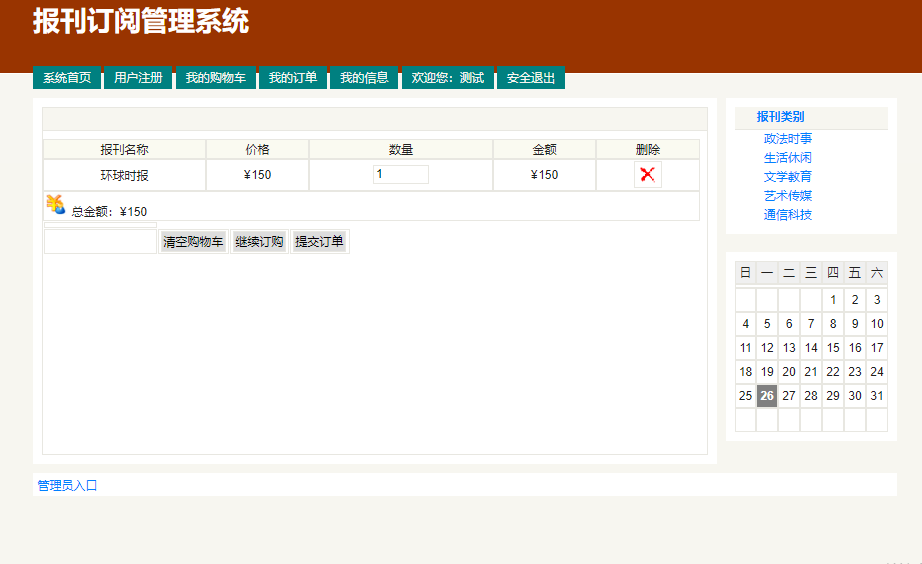Select calendar date 31

(x=877, y=396)
